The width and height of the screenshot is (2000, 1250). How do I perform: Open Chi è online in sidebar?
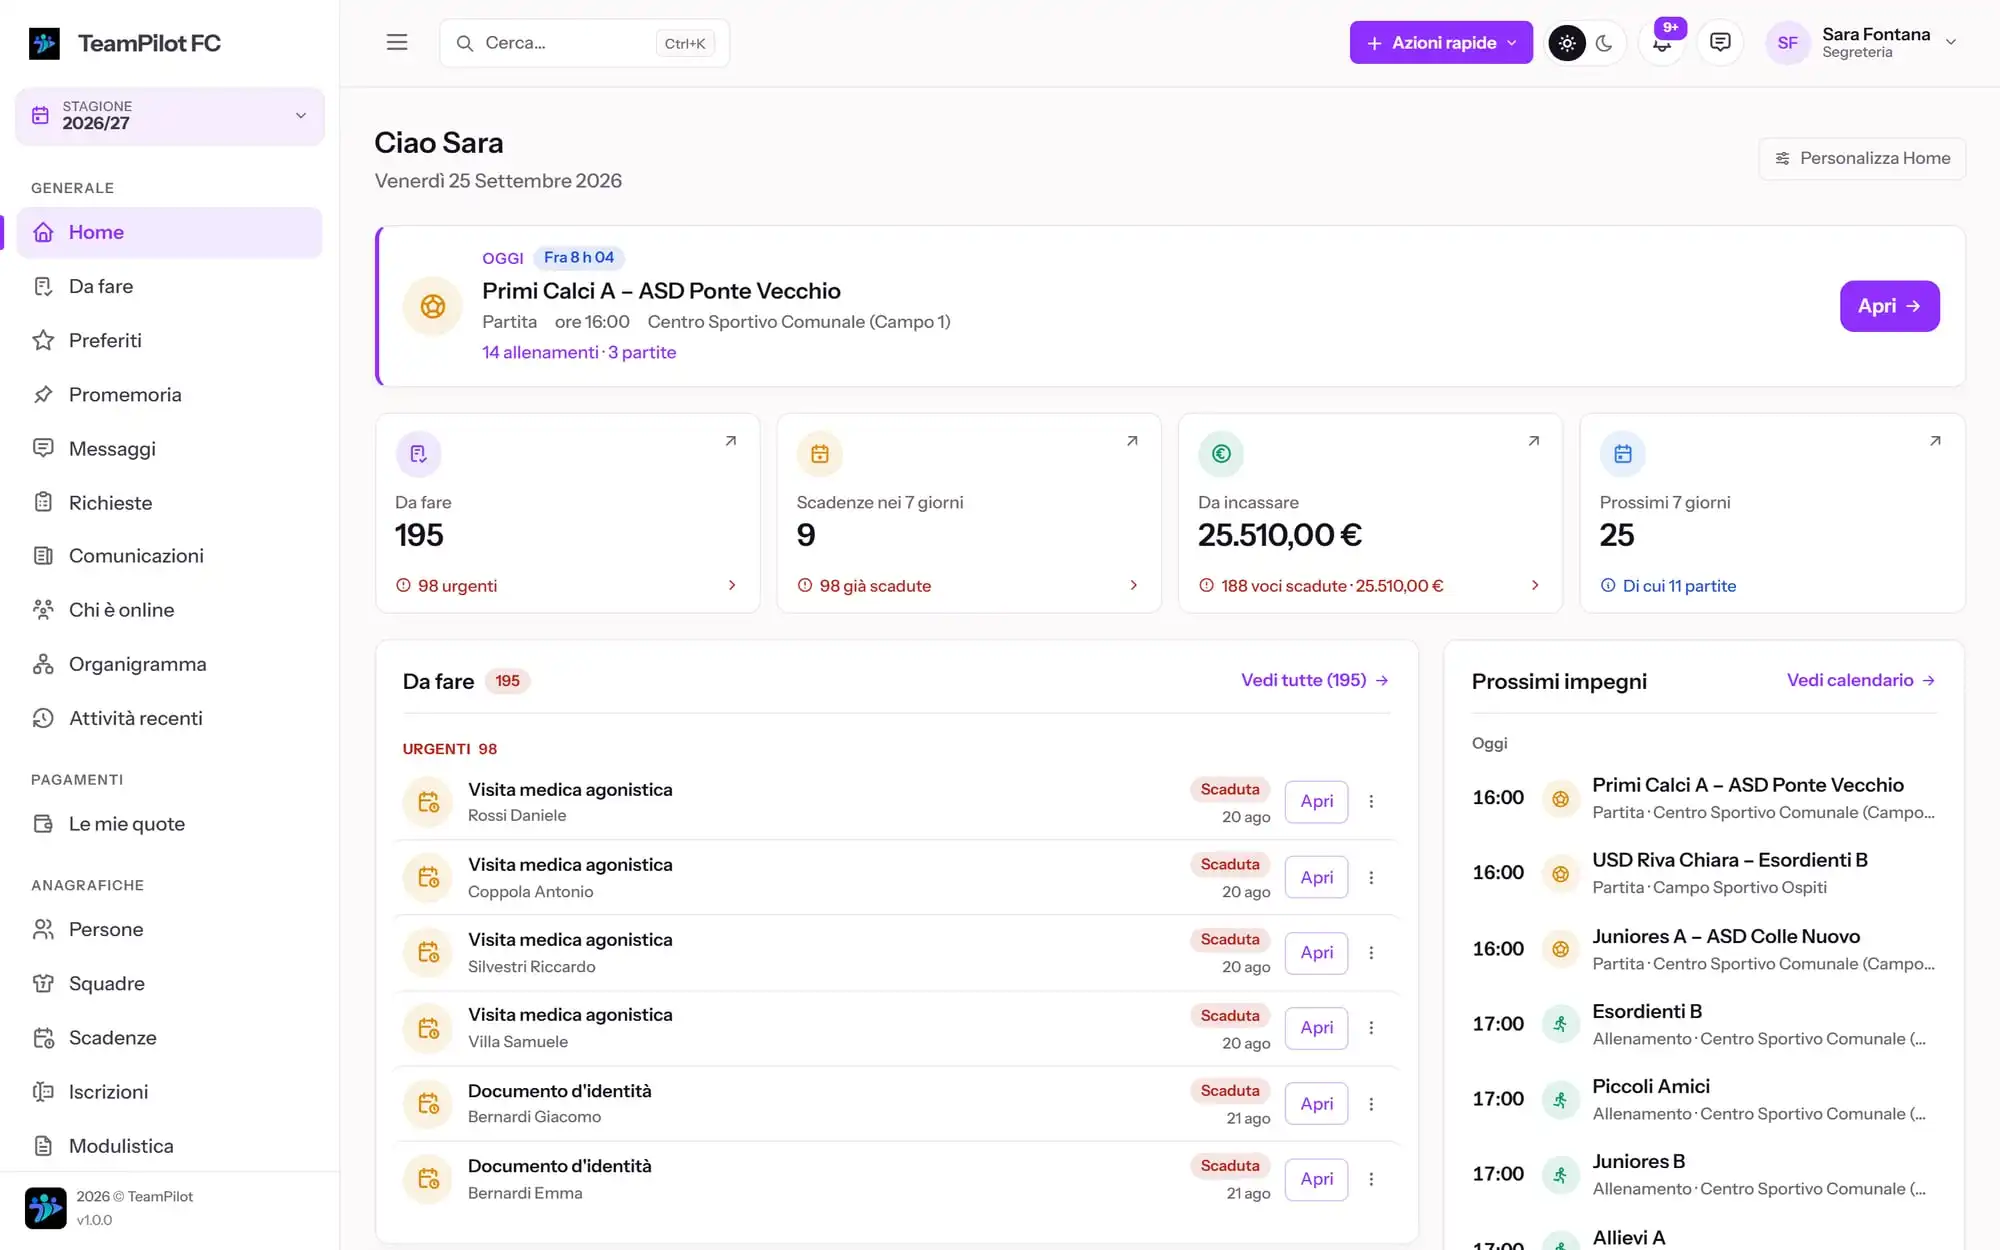point(170,610)
